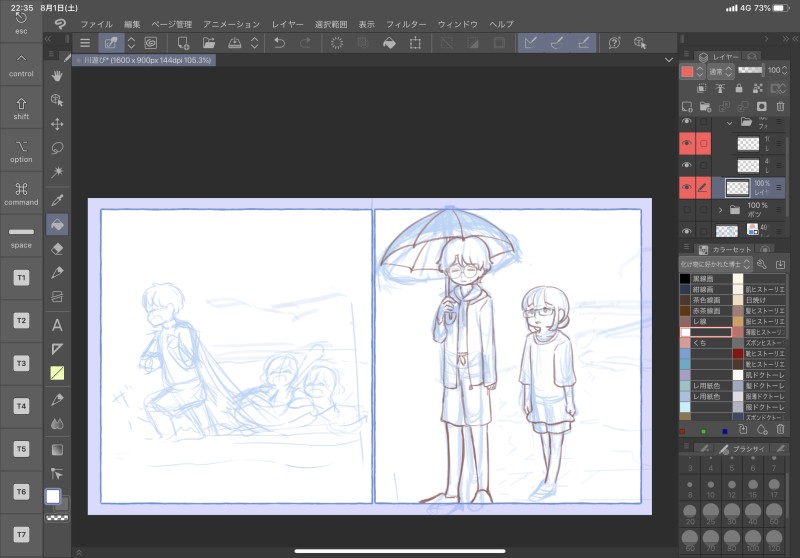Click the Undo arrow in command bar
Screen dimensions: 800x558
(279, 43)
